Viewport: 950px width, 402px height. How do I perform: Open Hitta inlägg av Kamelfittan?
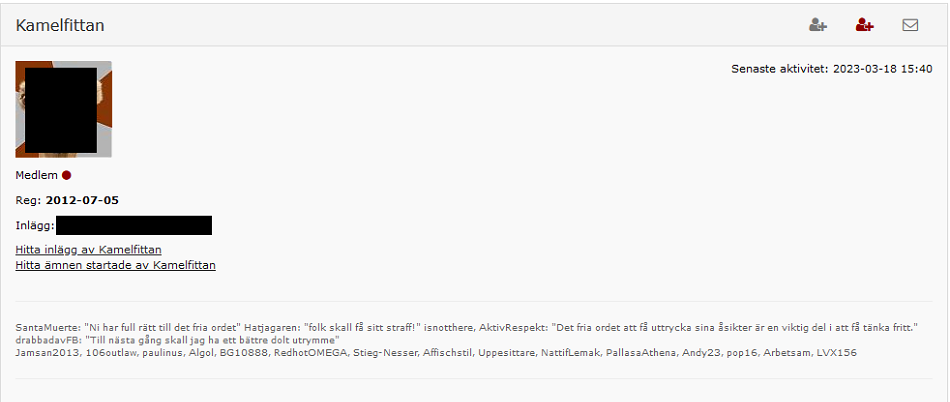88,249
